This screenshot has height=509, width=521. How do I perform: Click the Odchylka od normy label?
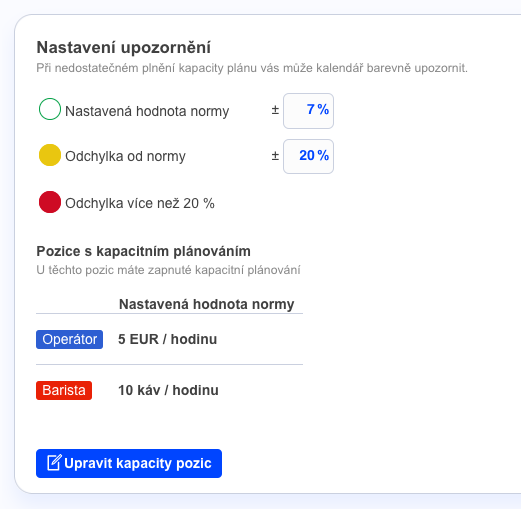pos(125,156)
